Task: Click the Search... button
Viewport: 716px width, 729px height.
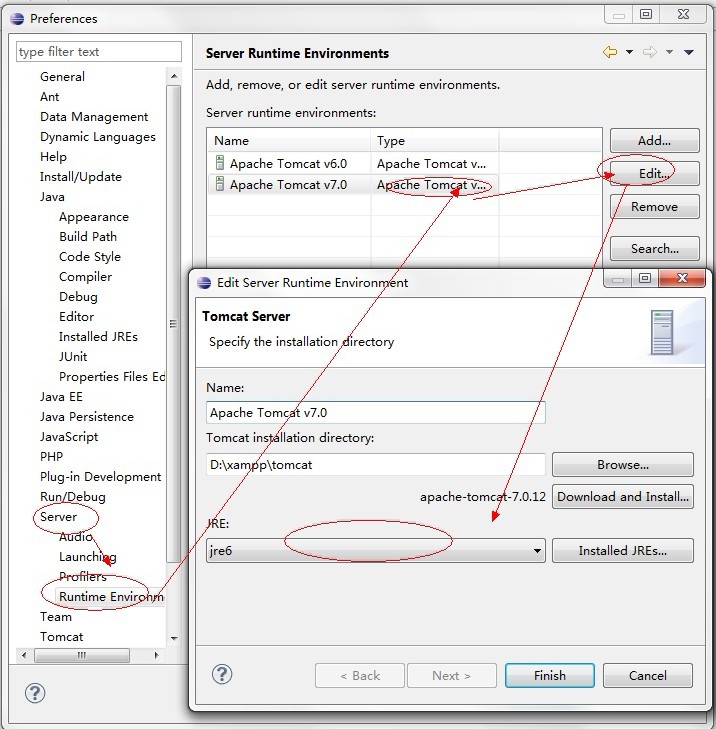Action: pos(654,248)
